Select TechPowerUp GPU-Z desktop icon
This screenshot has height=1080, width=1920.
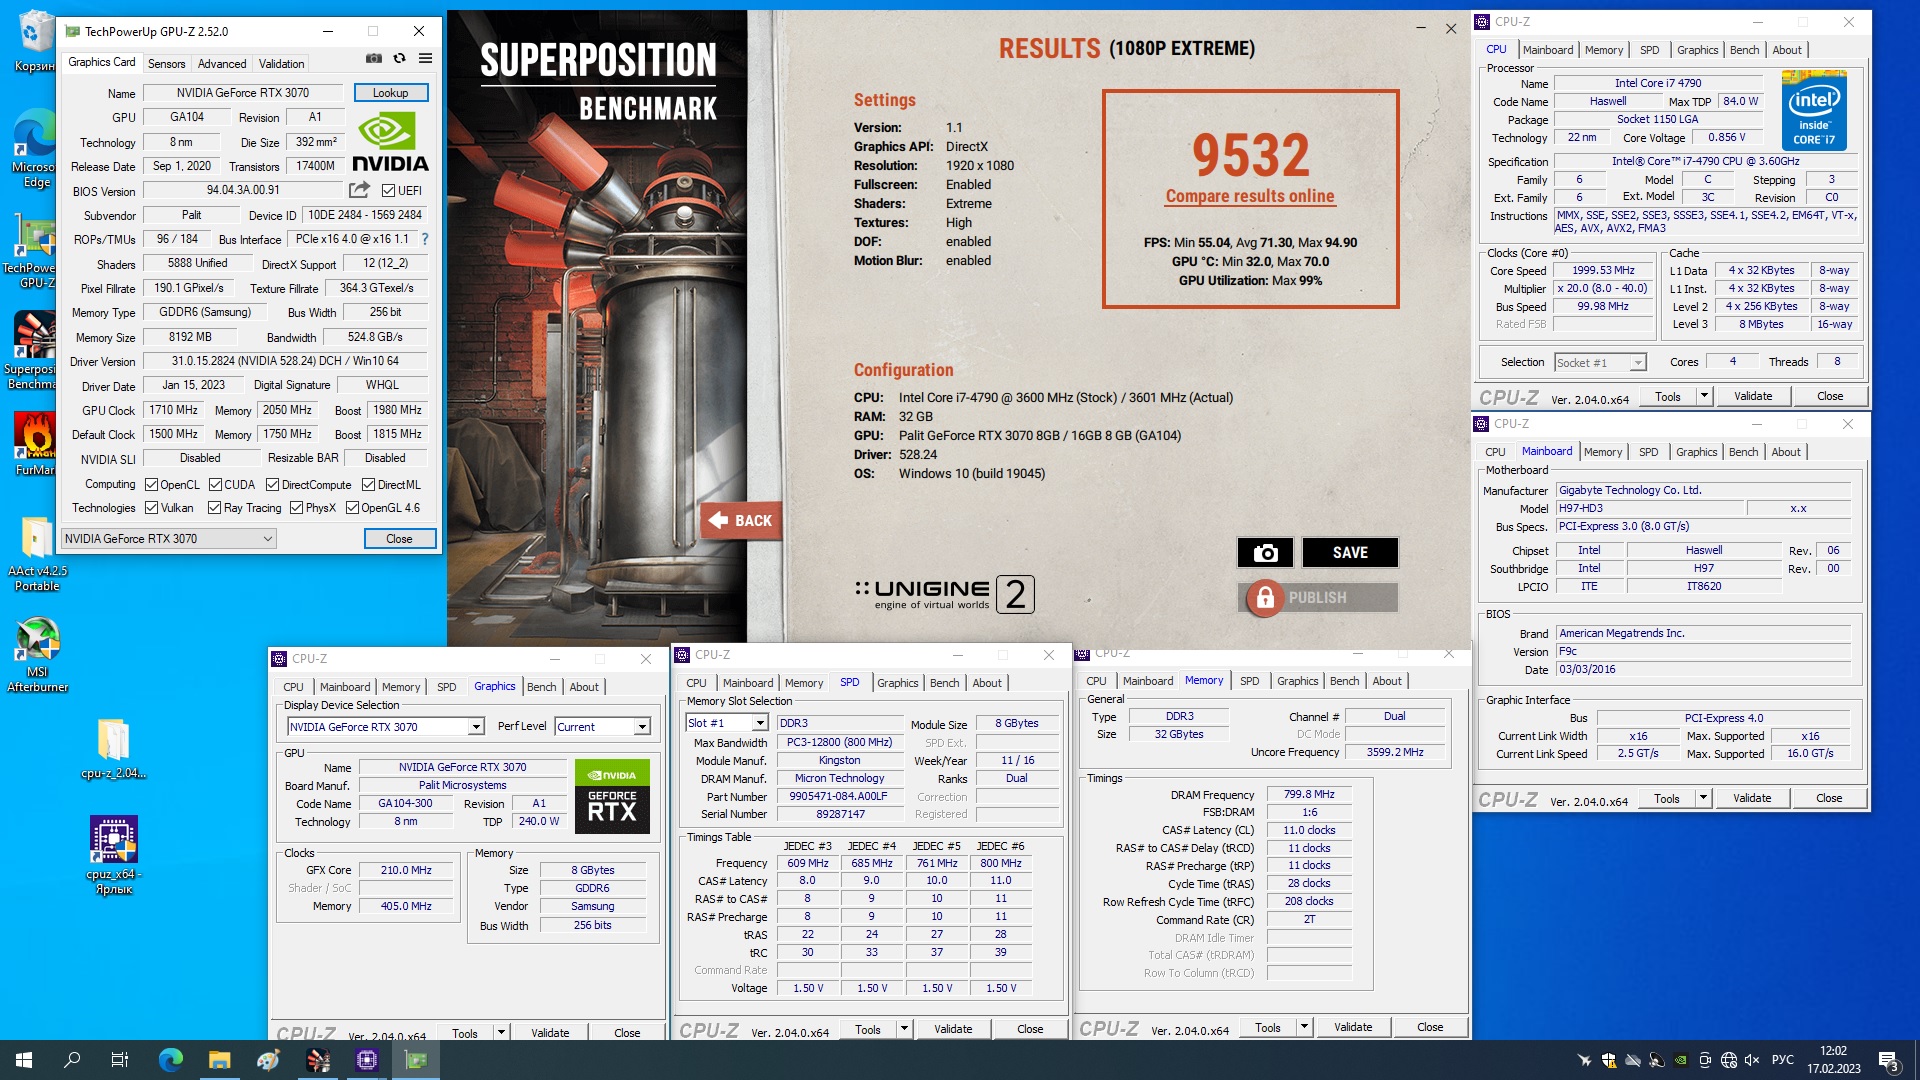[x=35, y=252]
